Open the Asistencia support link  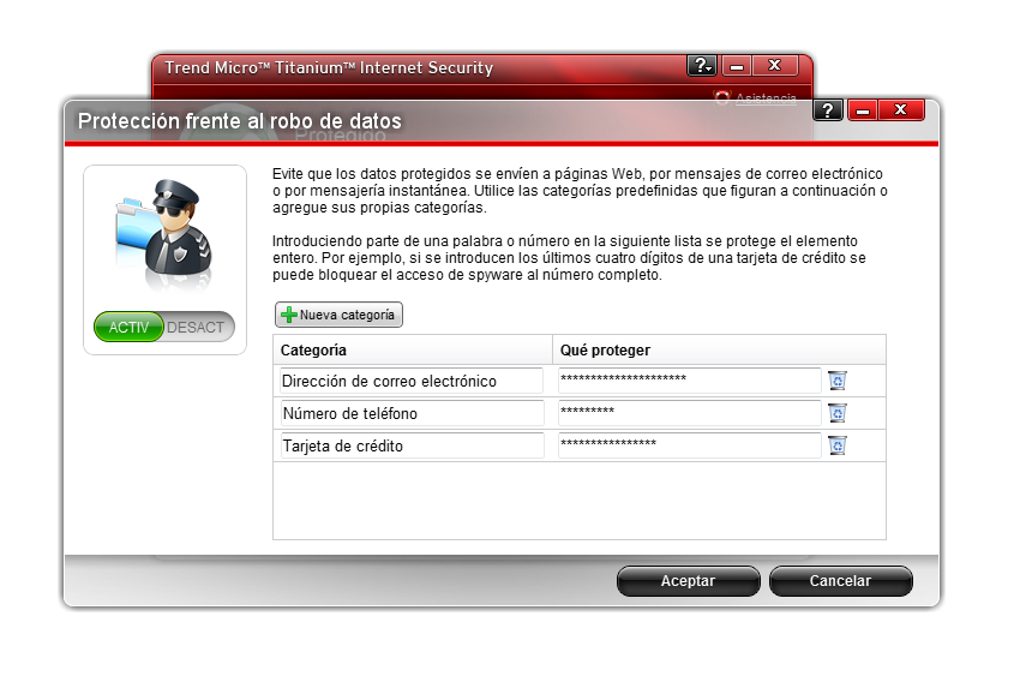point(765,97)
